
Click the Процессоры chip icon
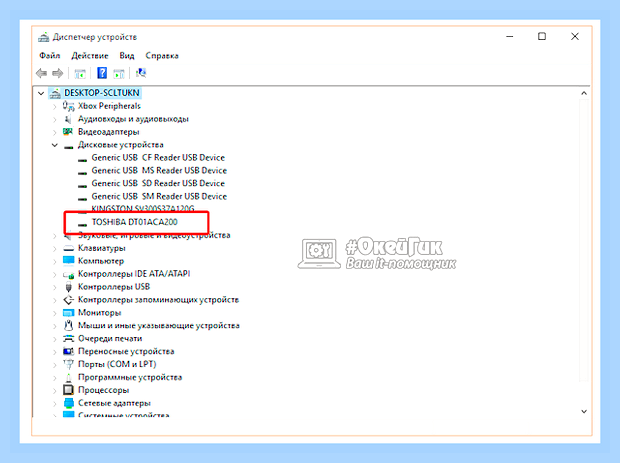click(x=68, y=390)
